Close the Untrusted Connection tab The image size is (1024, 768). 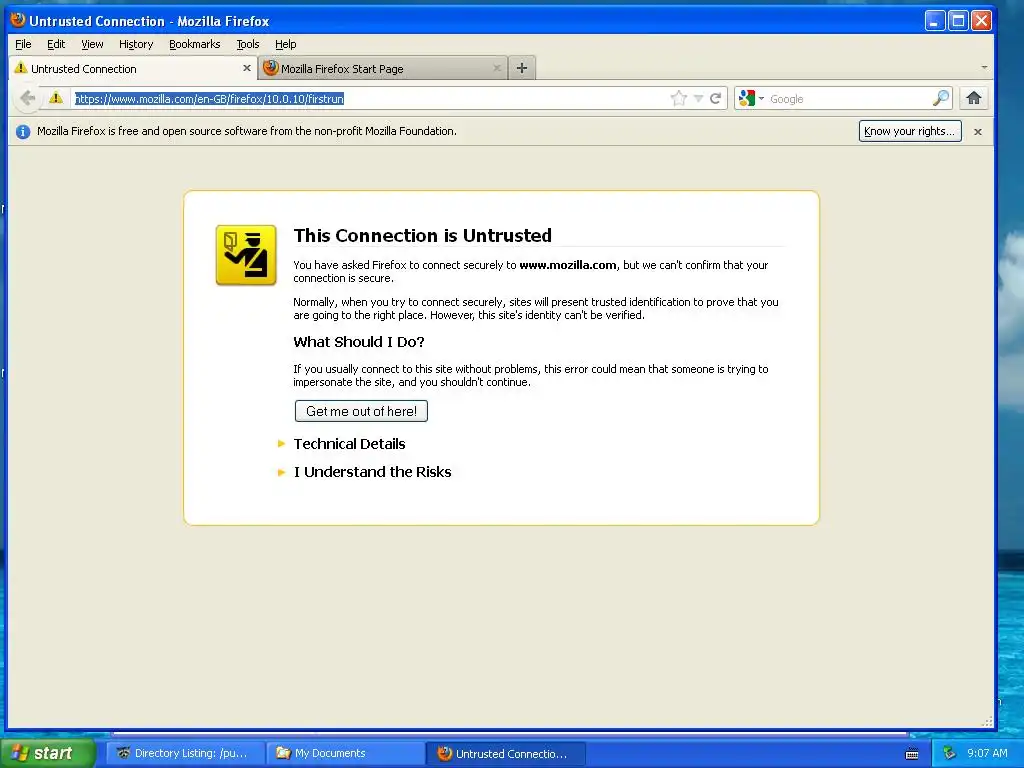247,68
